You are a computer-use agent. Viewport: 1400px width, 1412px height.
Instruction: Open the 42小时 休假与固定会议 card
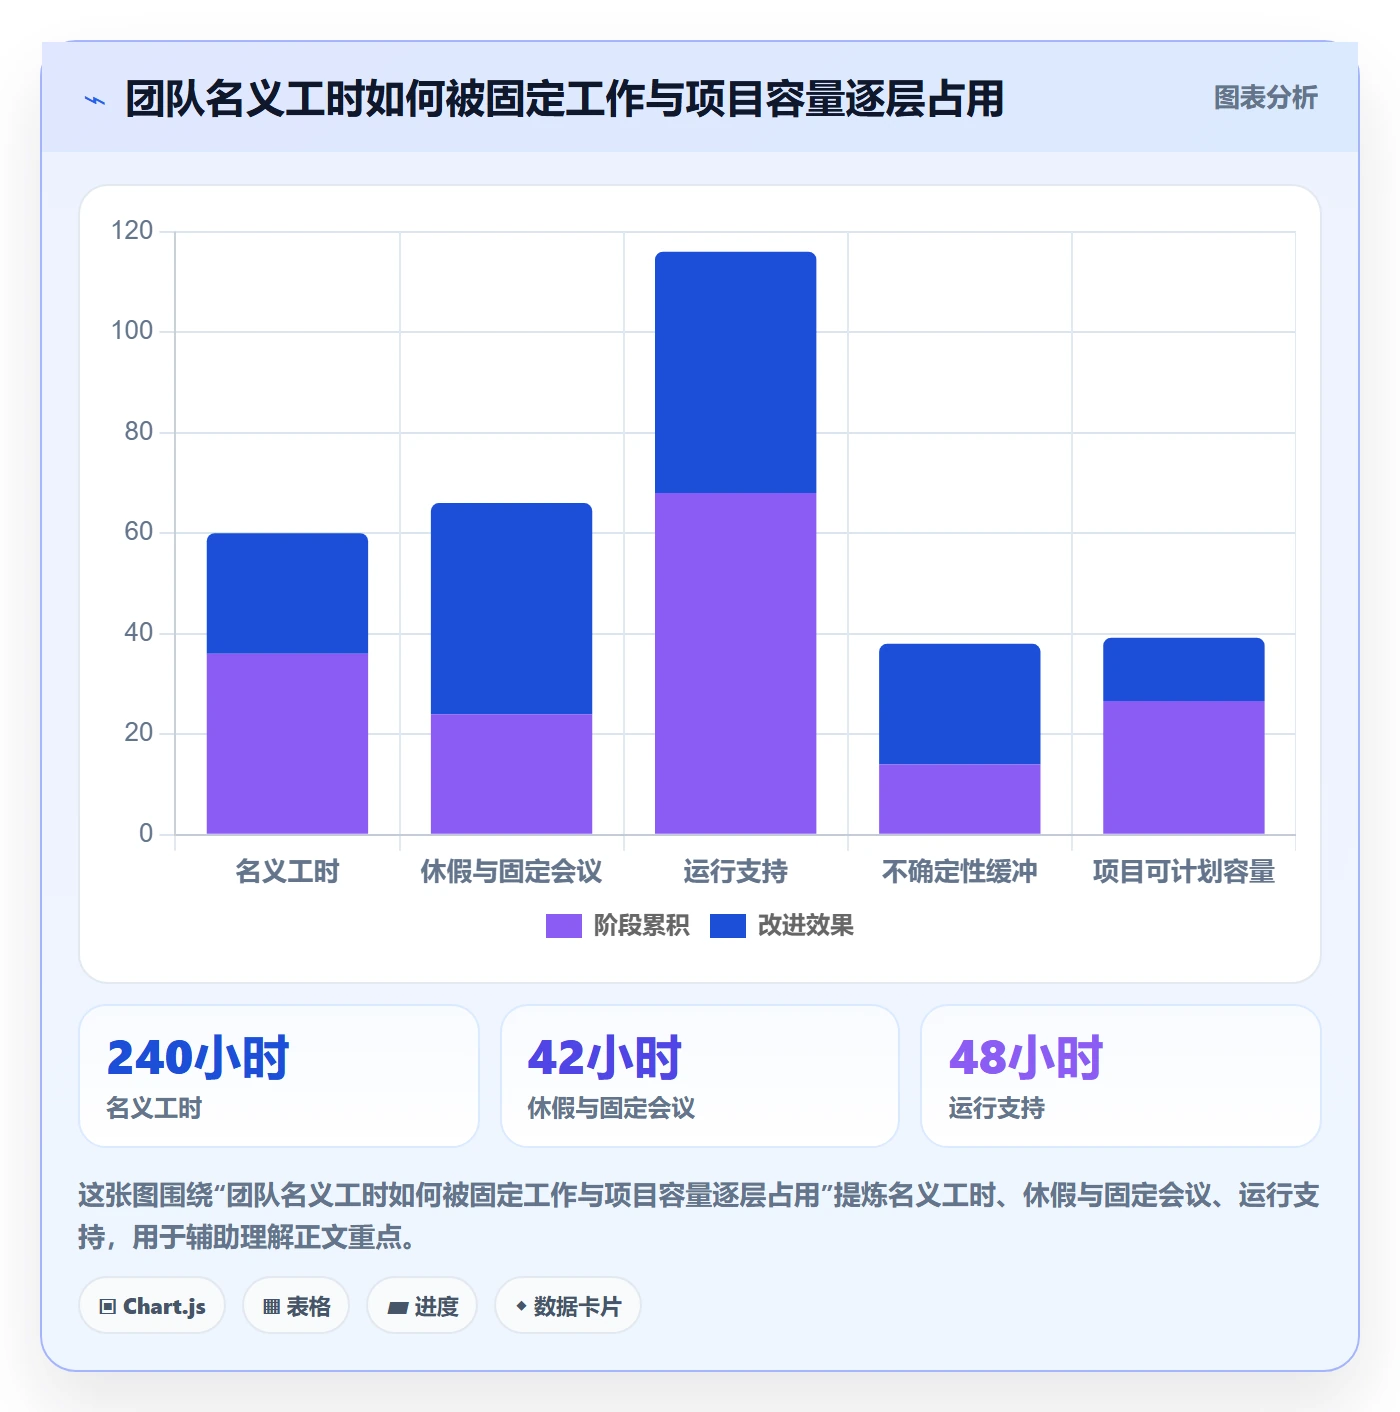700,1076
